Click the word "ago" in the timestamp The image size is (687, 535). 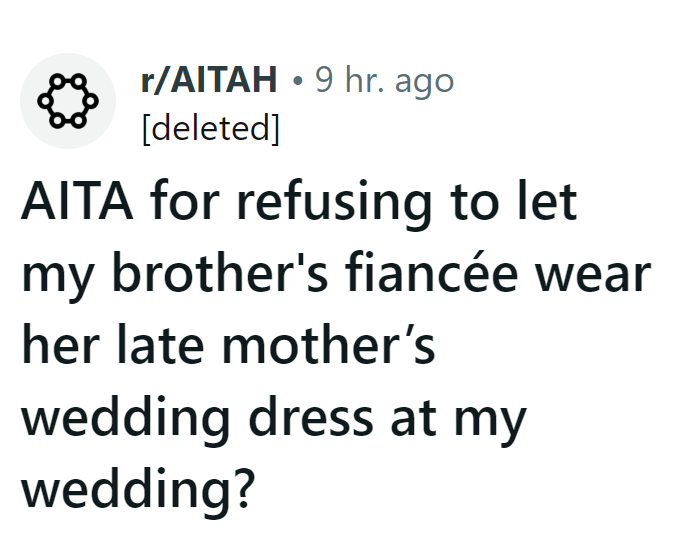[x=426, y=82]
